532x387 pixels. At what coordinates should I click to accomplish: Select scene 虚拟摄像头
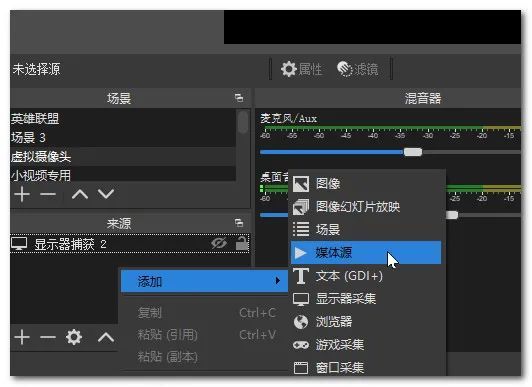(123, 156)
